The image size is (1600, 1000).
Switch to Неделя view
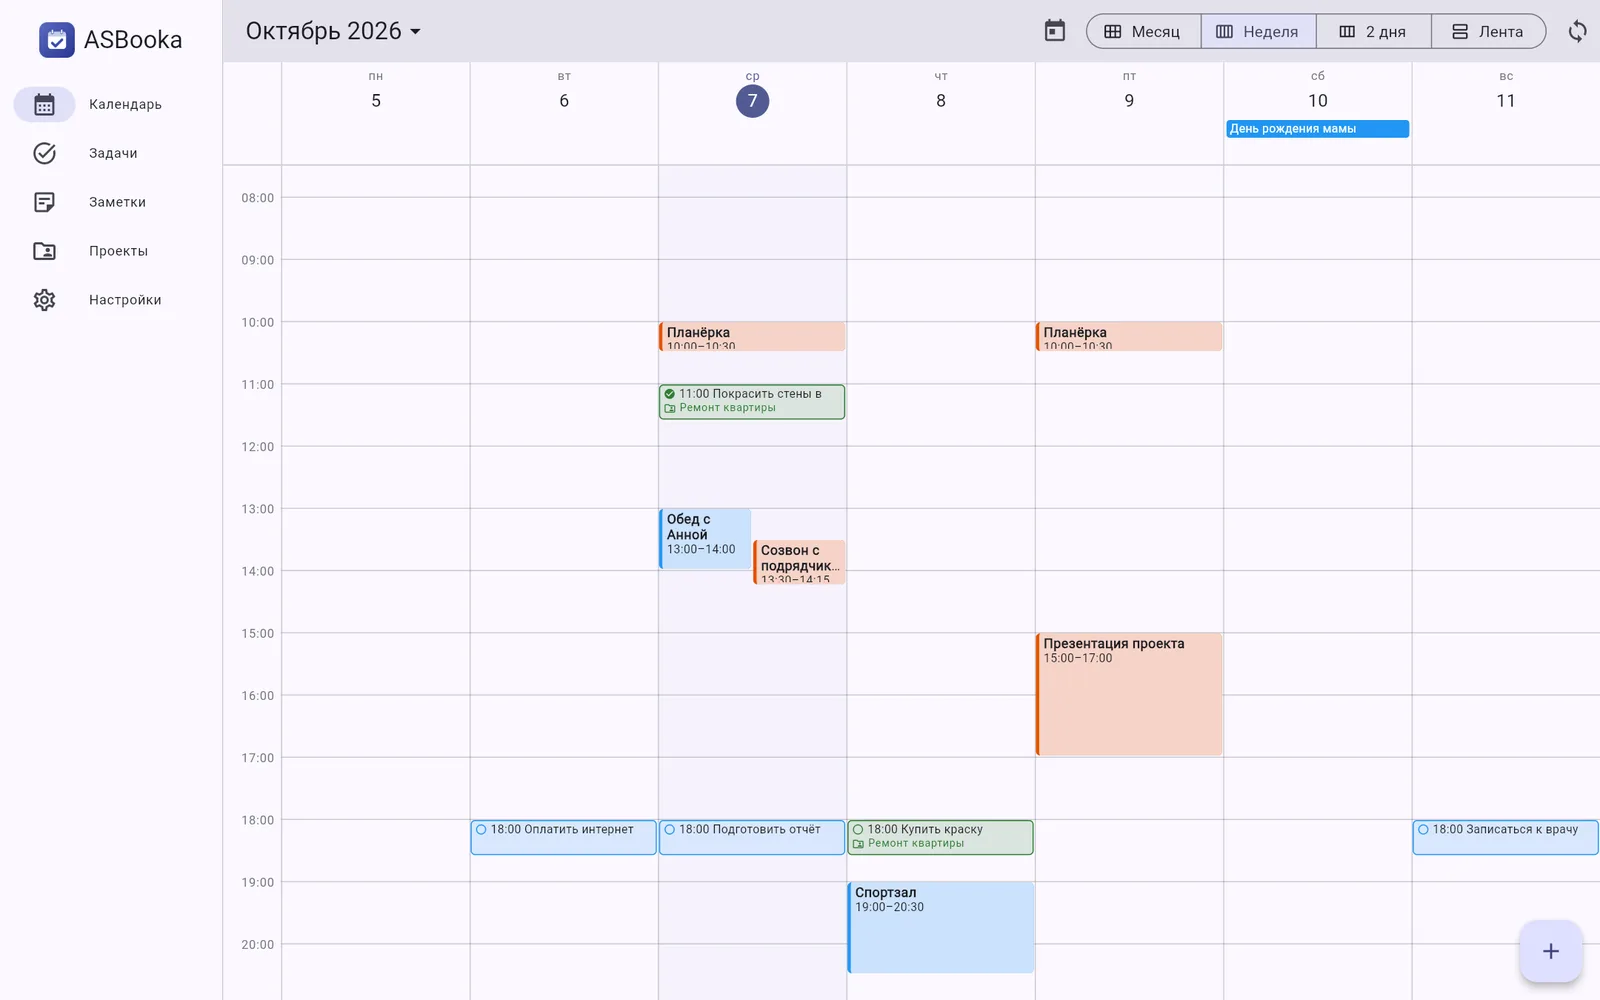pyautogui.click(x=1258, y=31)
